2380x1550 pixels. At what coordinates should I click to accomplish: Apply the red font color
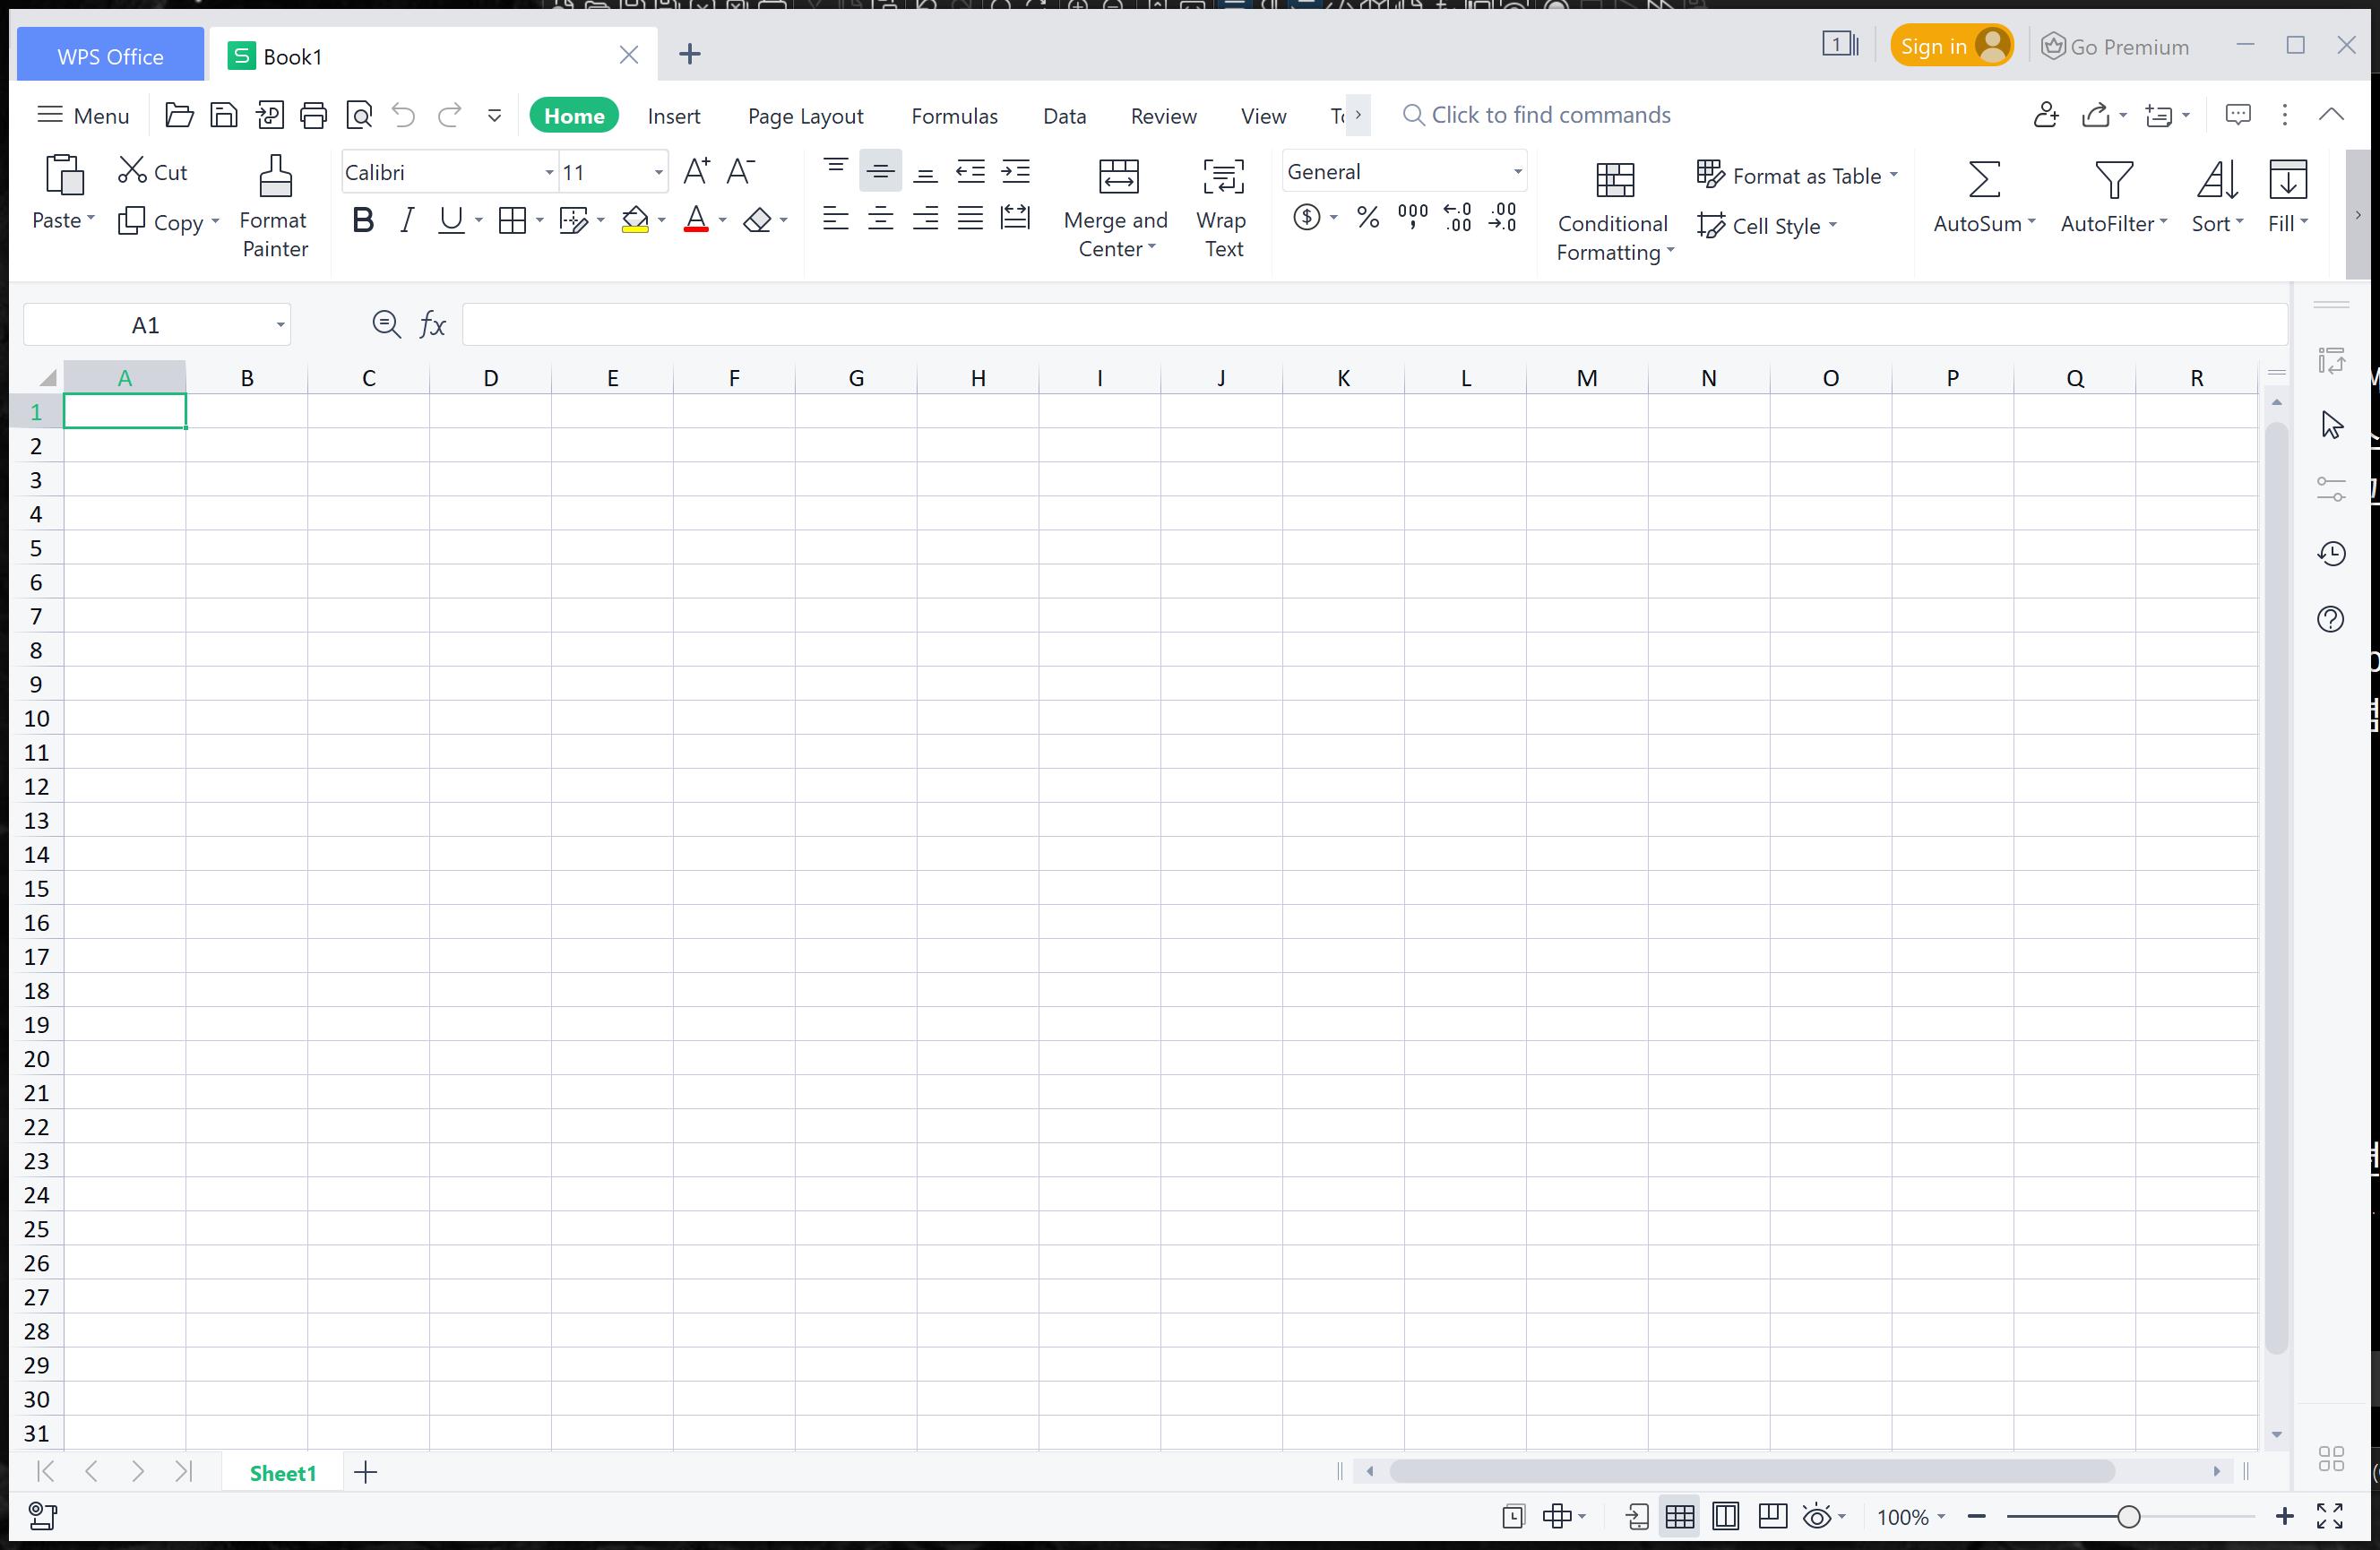point(696,220)
